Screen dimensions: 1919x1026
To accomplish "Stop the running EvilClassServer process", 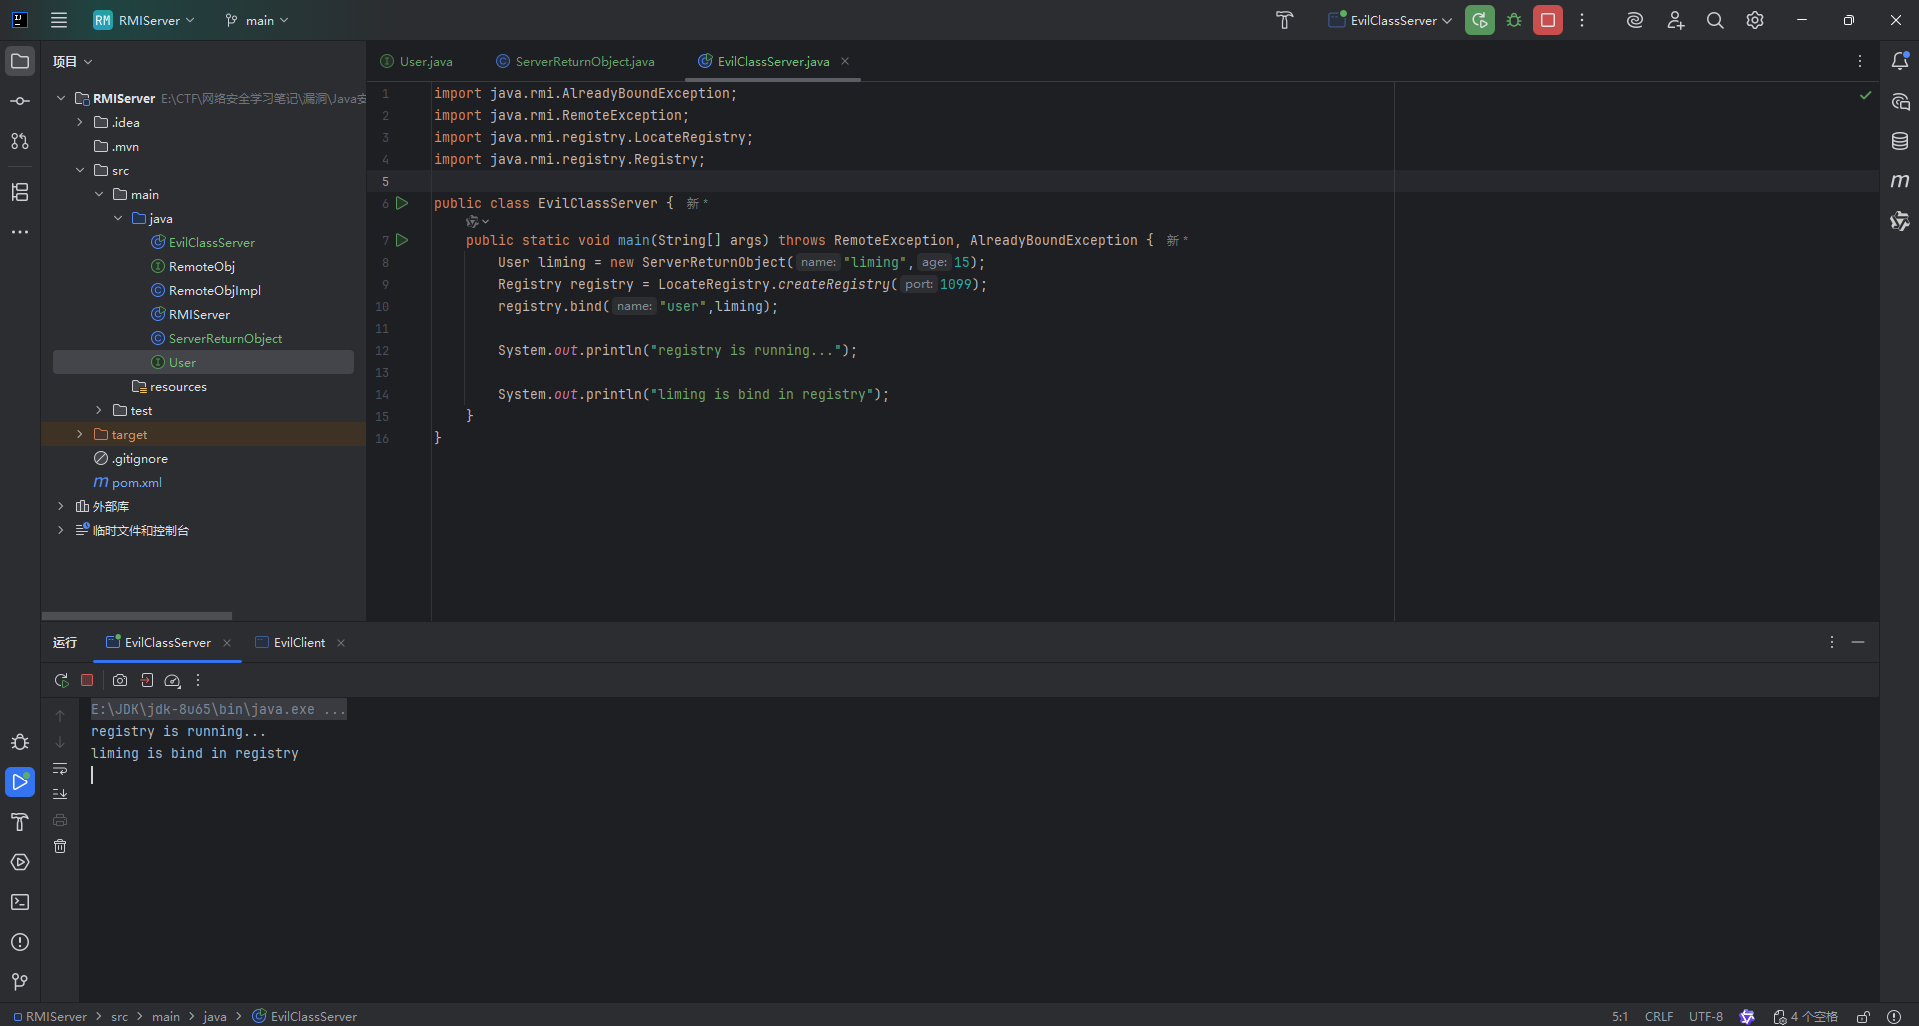I will pyautogui.click(x=1548, y=20).
